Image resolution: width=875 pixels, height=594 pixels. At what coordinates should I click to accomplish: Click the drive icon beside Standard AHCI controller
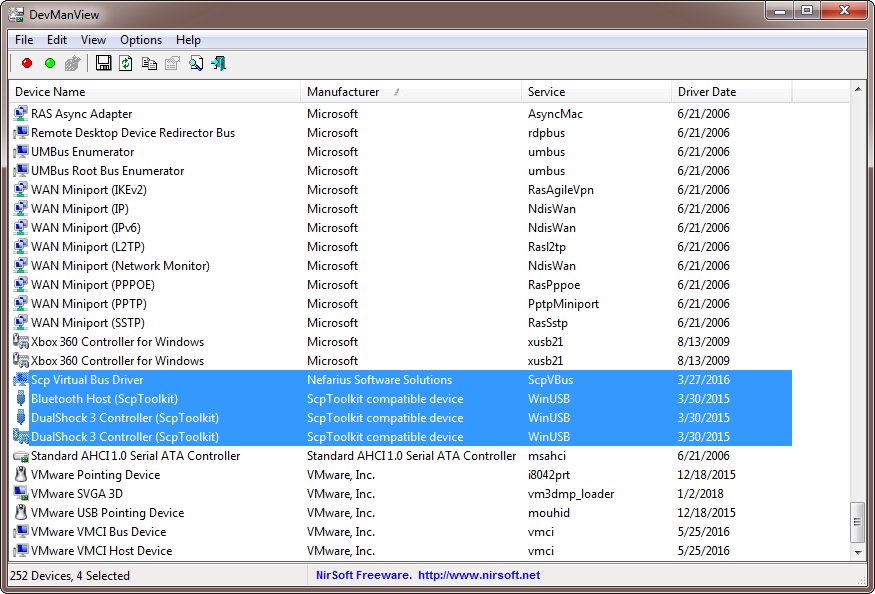(21, 456)
